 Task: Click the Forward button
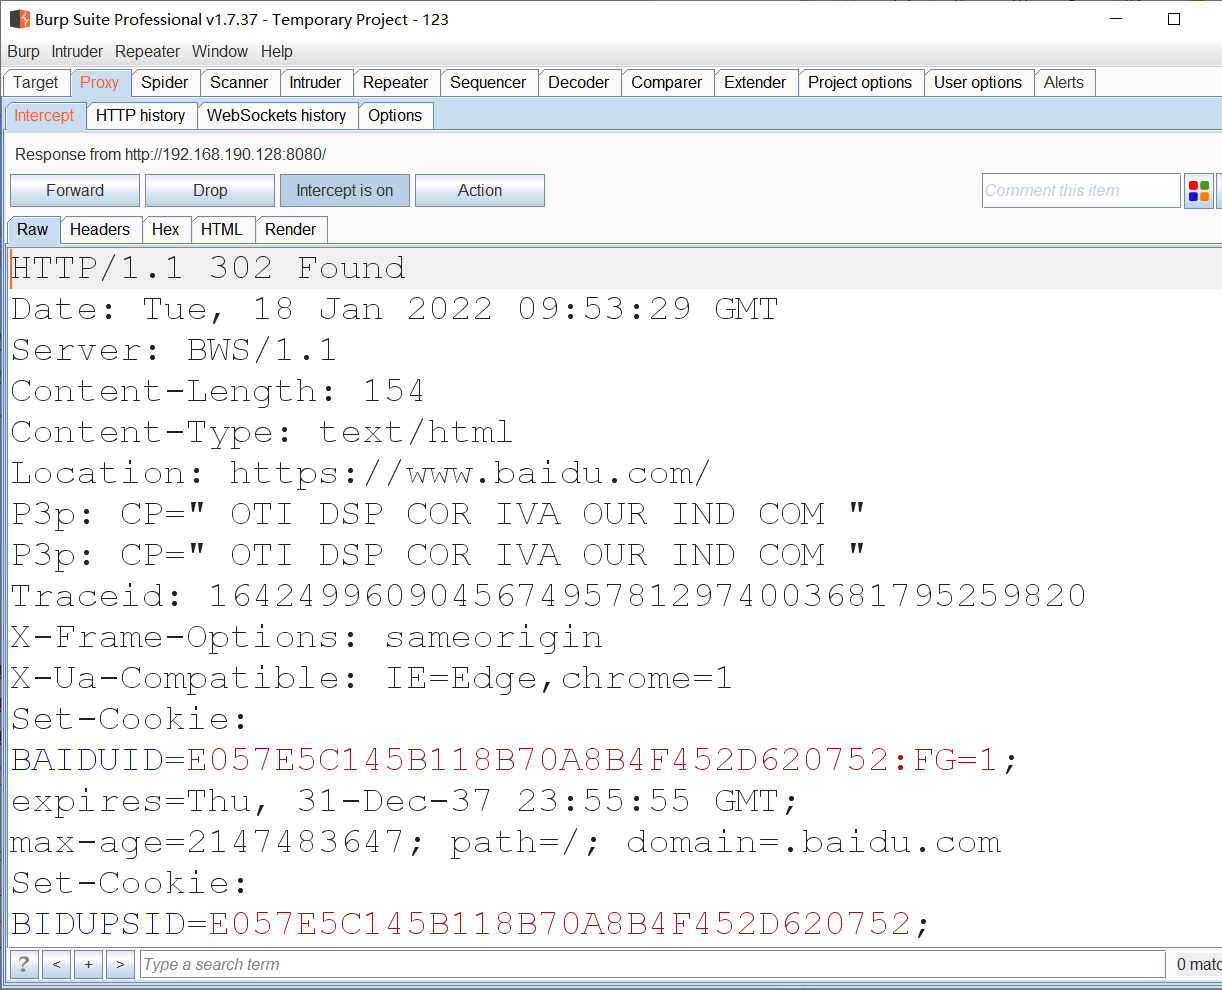click(75, 190)
